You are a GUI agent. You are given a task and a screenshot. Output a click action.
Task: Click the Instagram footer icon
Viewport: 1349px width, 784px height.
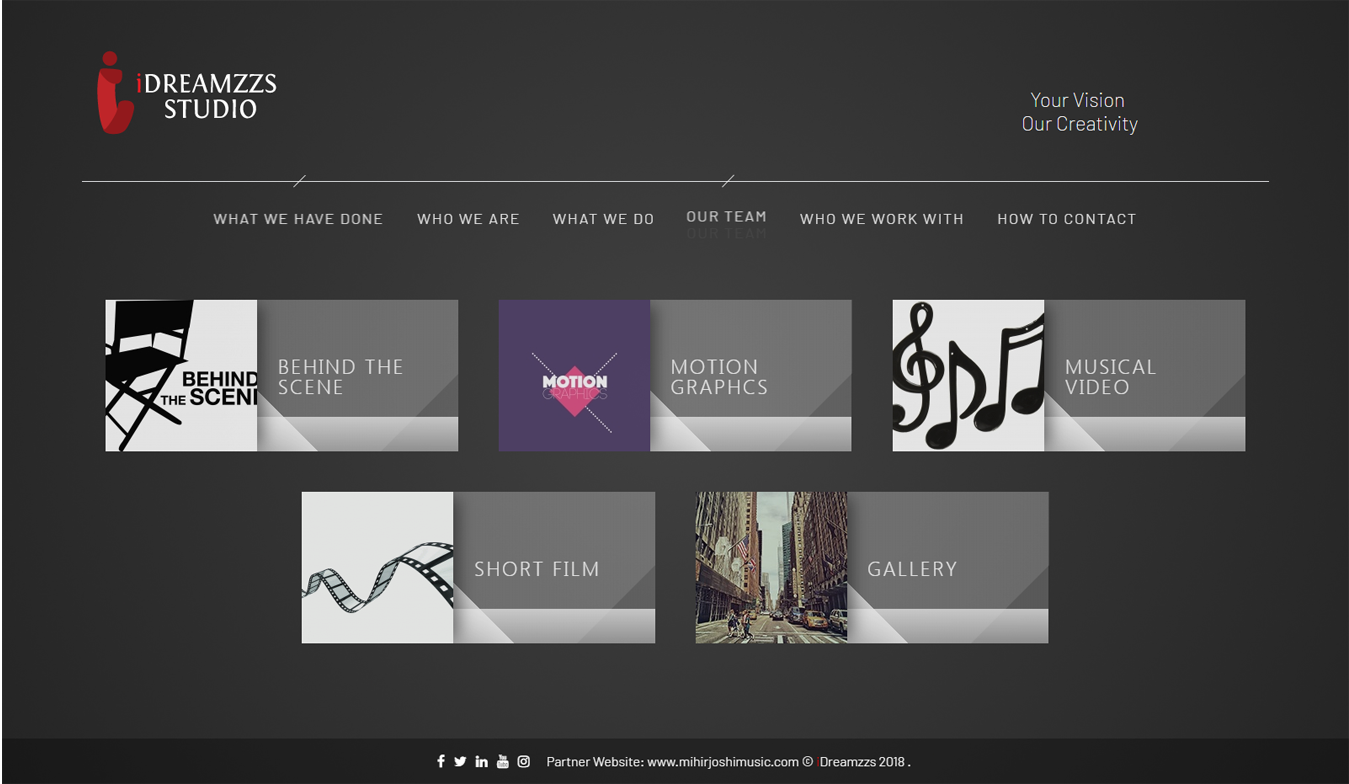523,761
